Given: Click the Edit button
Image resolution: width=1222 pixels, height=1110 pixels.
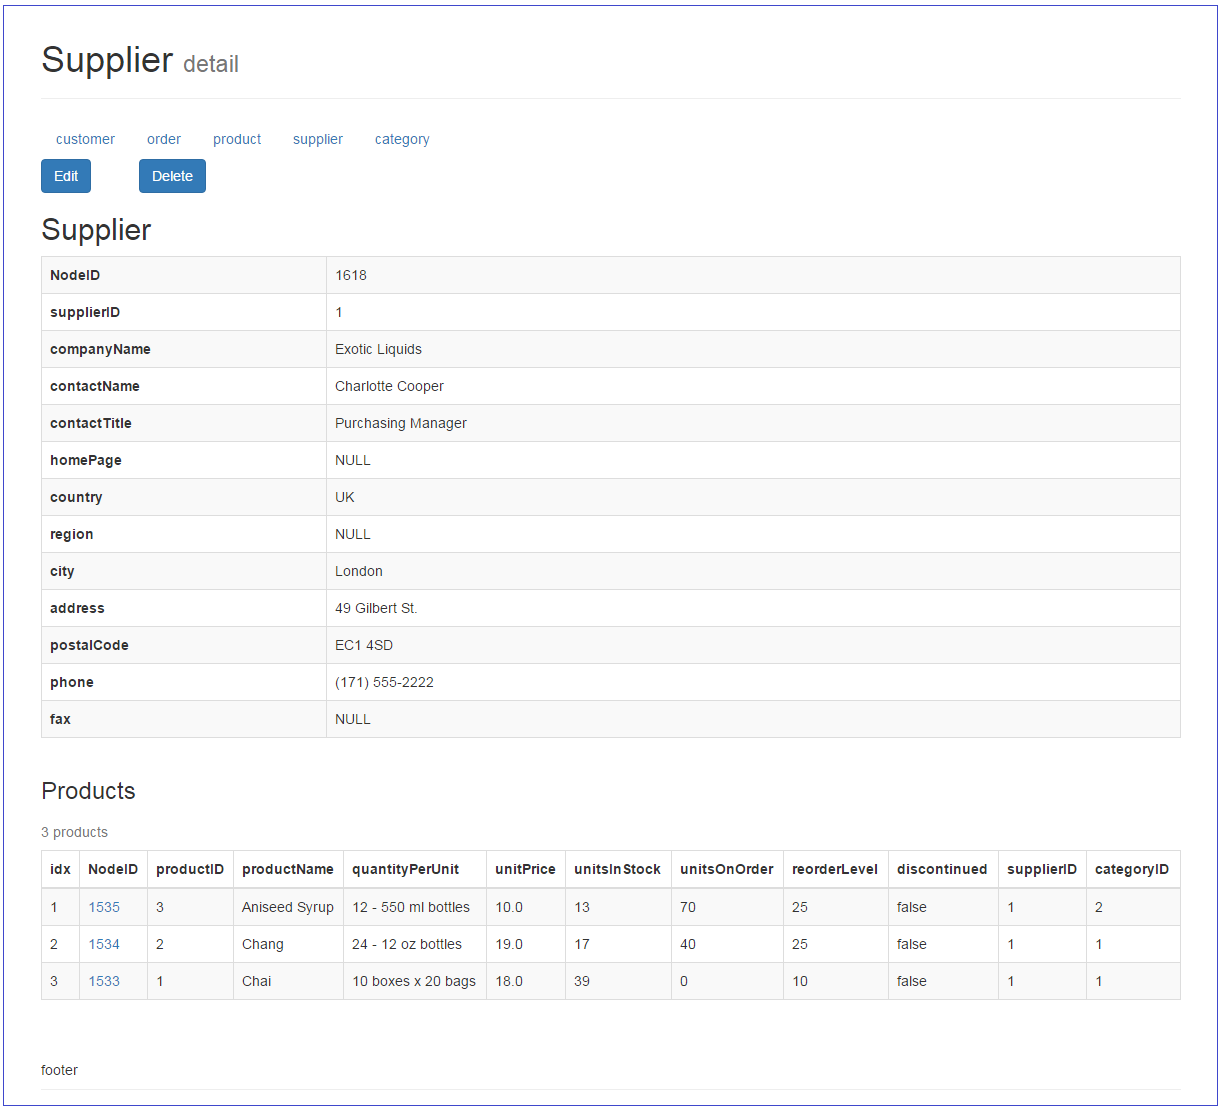Looking at the screenshot, I should point(65,176).
